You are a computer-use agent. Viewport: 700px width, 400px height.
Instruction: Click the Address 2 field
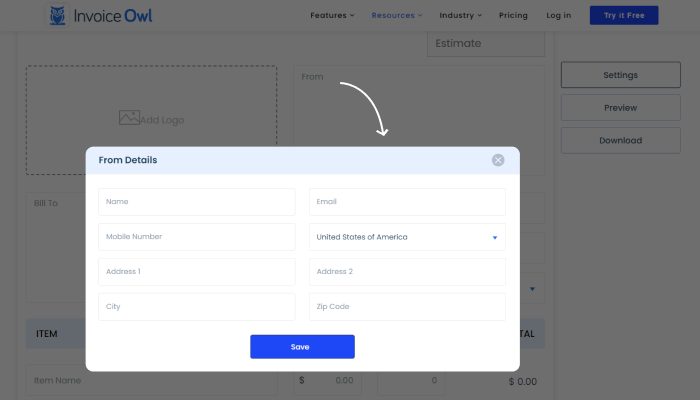(x=407, y=272)
